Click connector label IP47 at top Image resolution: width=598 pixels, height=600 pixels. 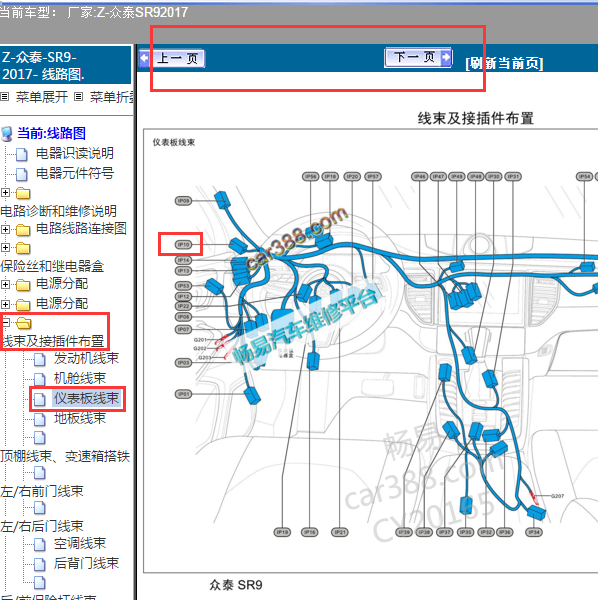pos(438,176)
